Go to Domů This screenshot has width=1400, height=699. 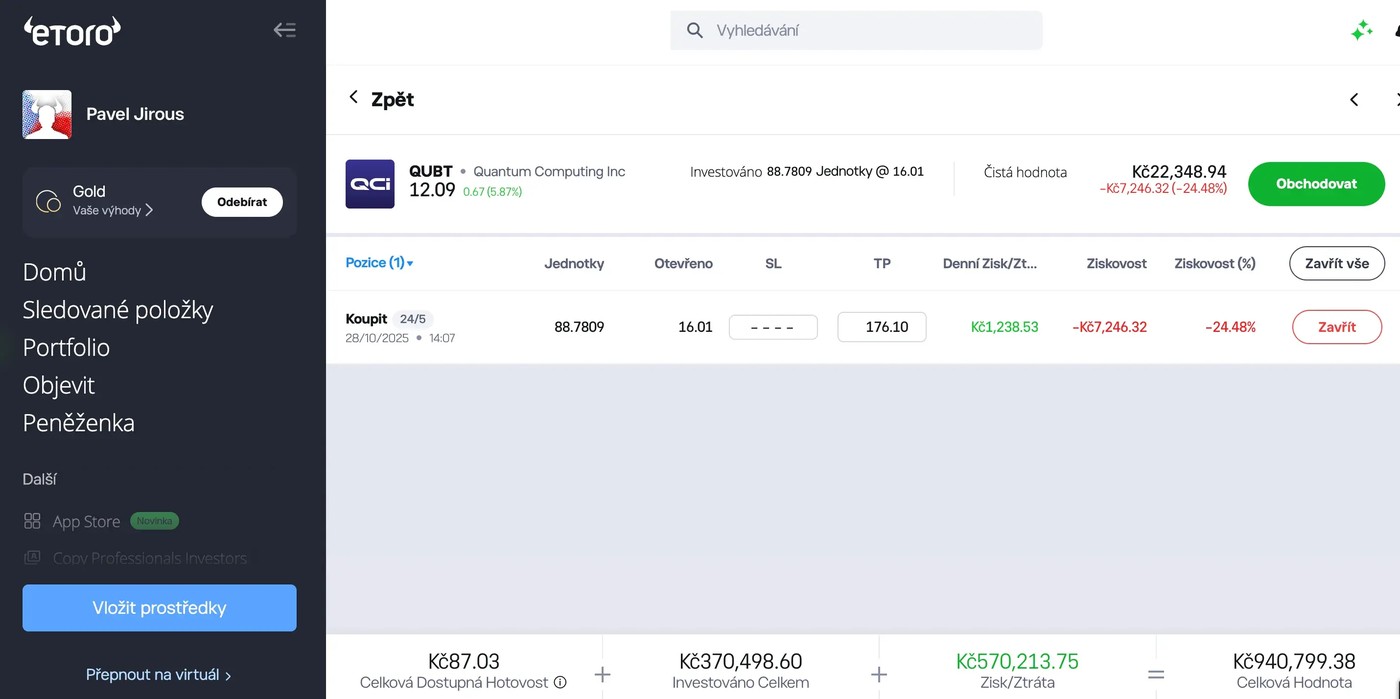coord(55,272)
